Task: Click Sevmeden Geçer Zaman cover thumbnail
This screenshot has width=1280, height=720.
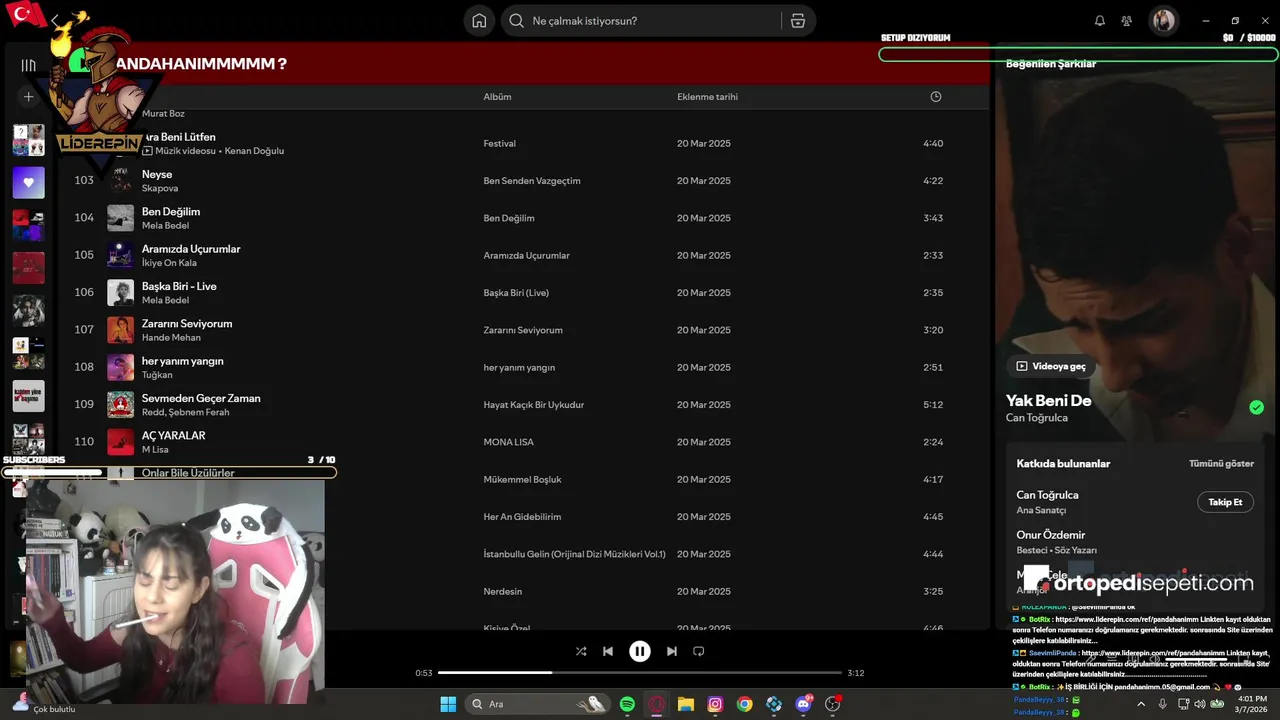Action: 120,405
